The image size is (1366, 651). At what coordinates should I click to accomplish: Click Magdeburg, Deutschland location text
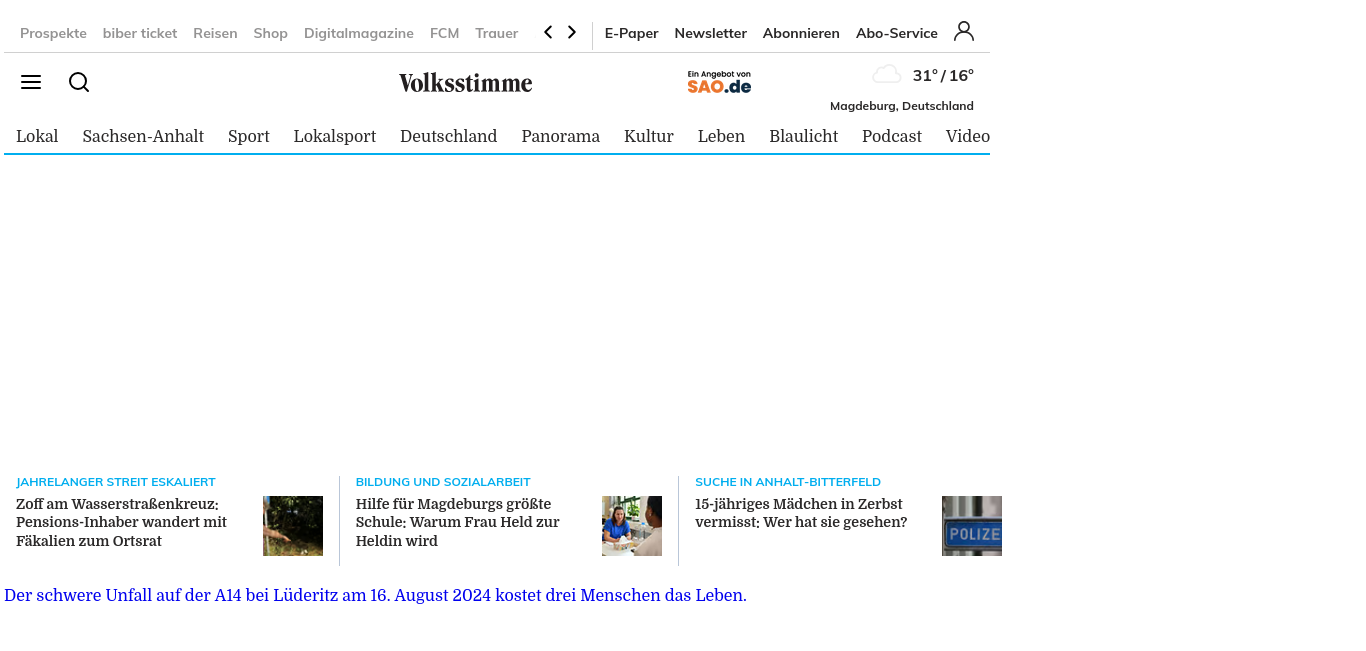[902, 106]
